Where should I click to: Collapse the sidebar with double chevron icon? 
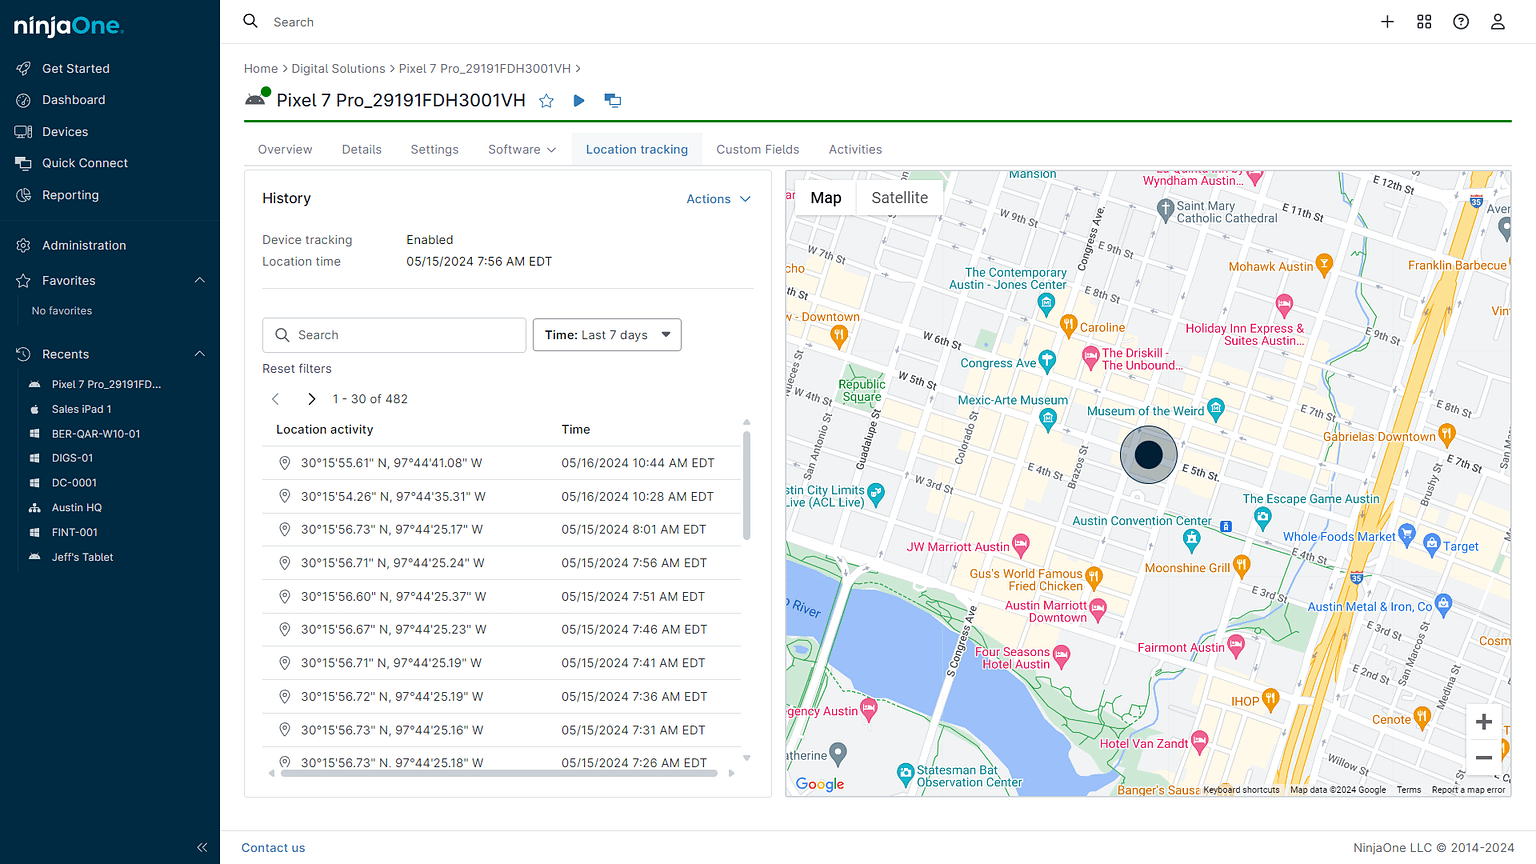(202, 847)
